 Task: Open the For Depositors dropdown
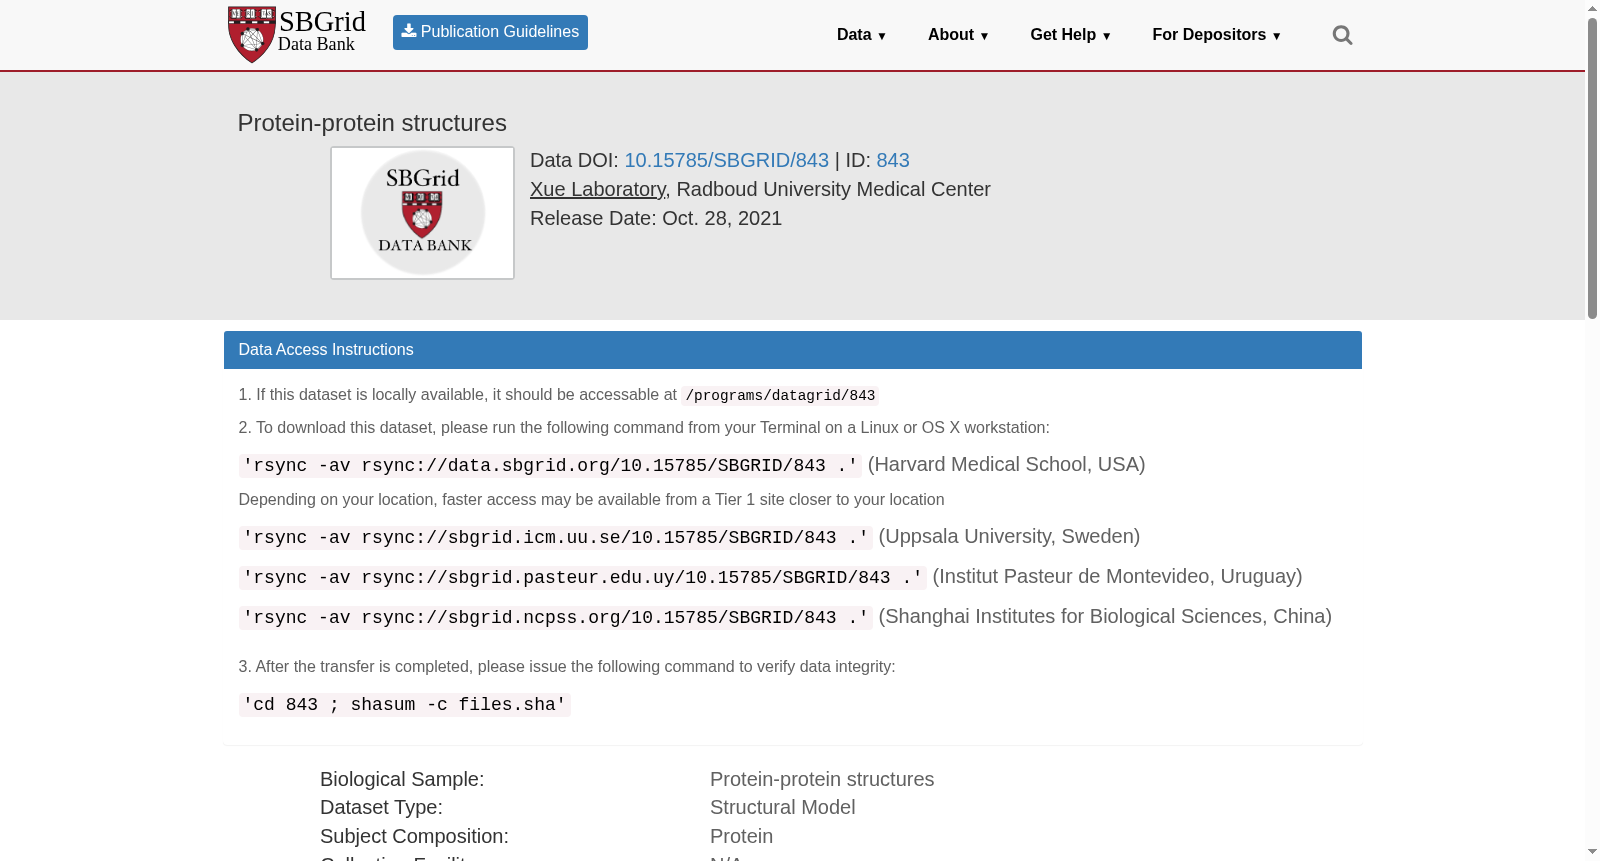tap(1216, 35)
